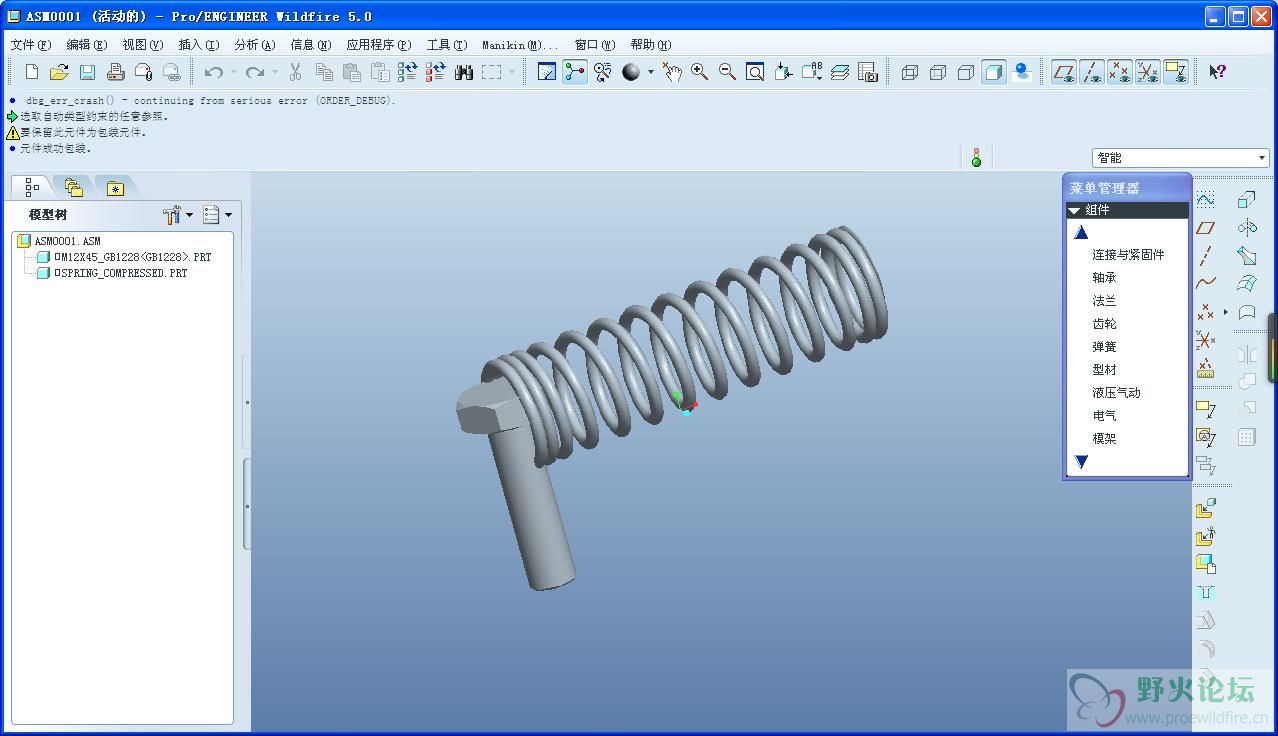This screenshot has width=1278, height=736.
Task: Open the undo history dropdown arrow
Action: point(234,72)
